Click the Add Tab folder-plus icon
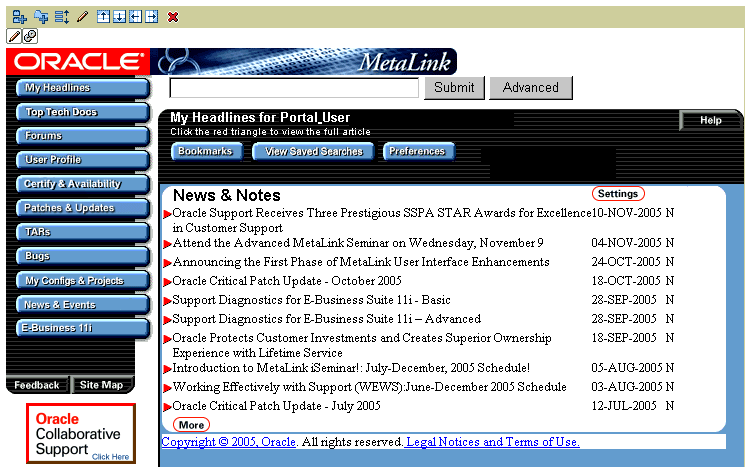 pyautogui.click(x=41, y=17)
